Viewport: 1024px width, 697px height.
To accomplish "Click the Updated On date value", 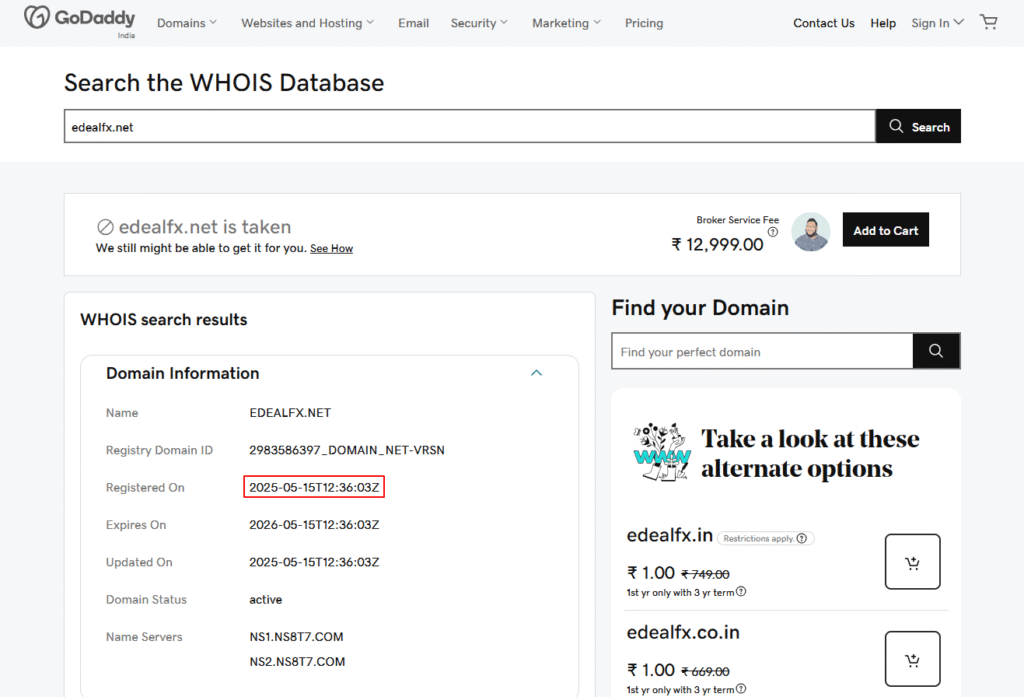I will click(314, 562).
